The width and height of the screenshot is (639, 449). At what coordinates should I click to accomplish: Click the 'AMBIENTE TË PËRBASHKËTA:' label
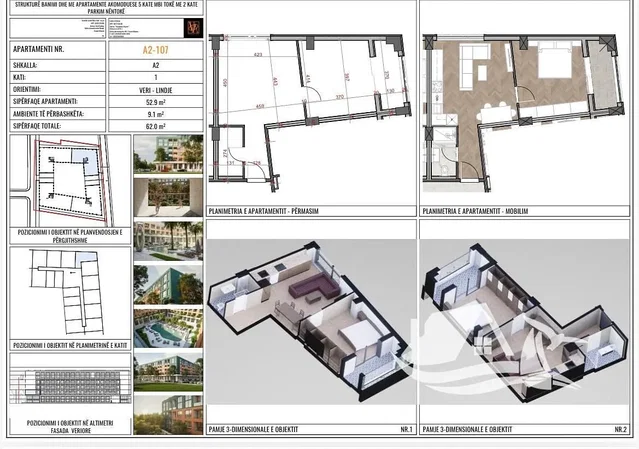tap(48, 114)
